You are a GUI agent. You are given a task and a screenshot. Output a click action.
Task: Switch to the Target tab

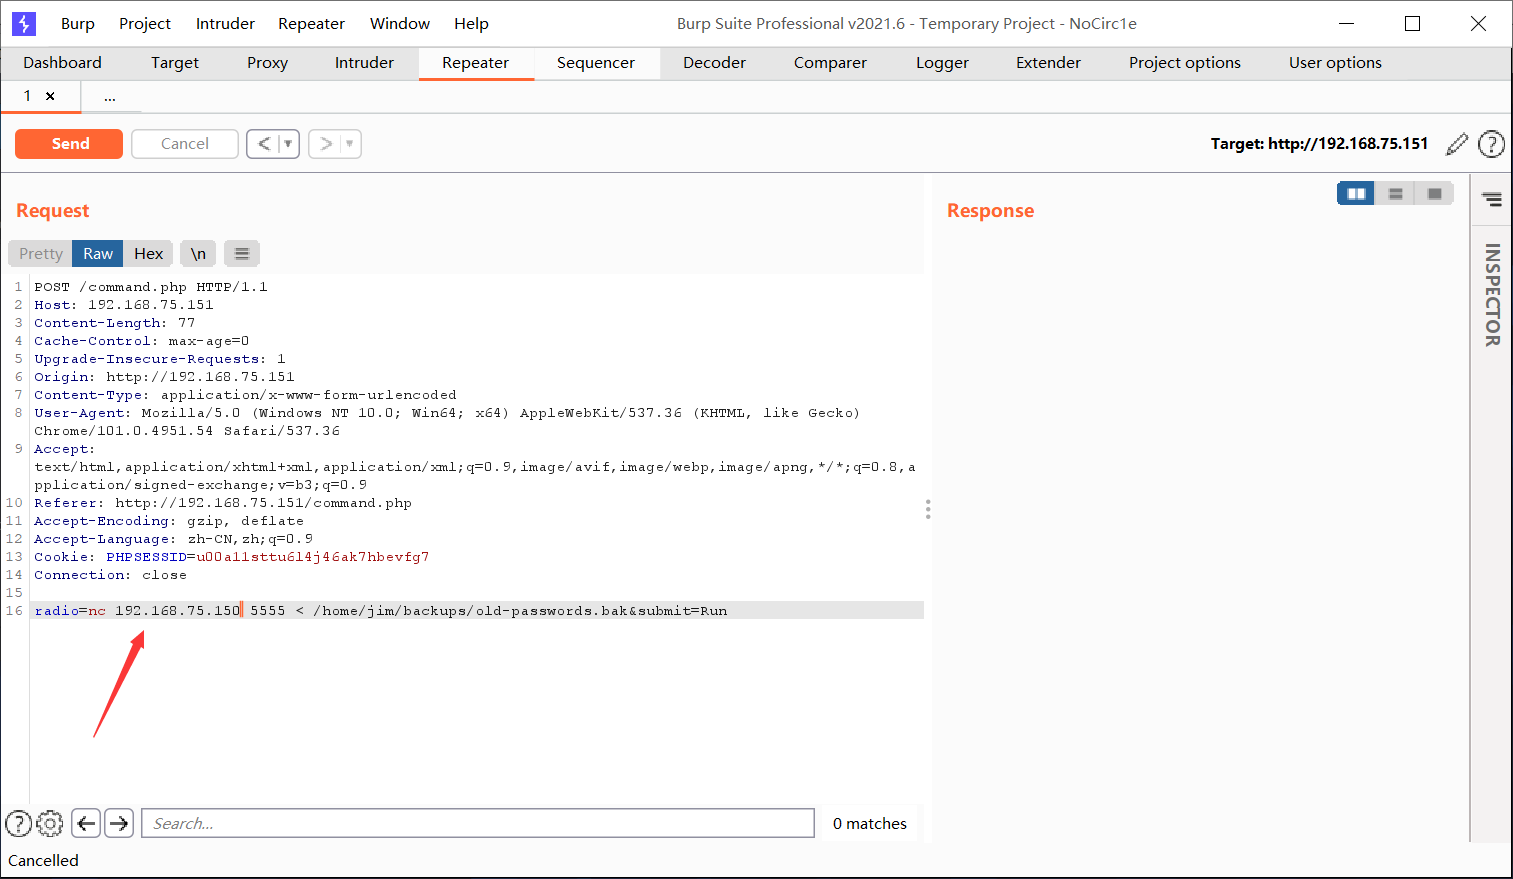(x=175, y=63)
